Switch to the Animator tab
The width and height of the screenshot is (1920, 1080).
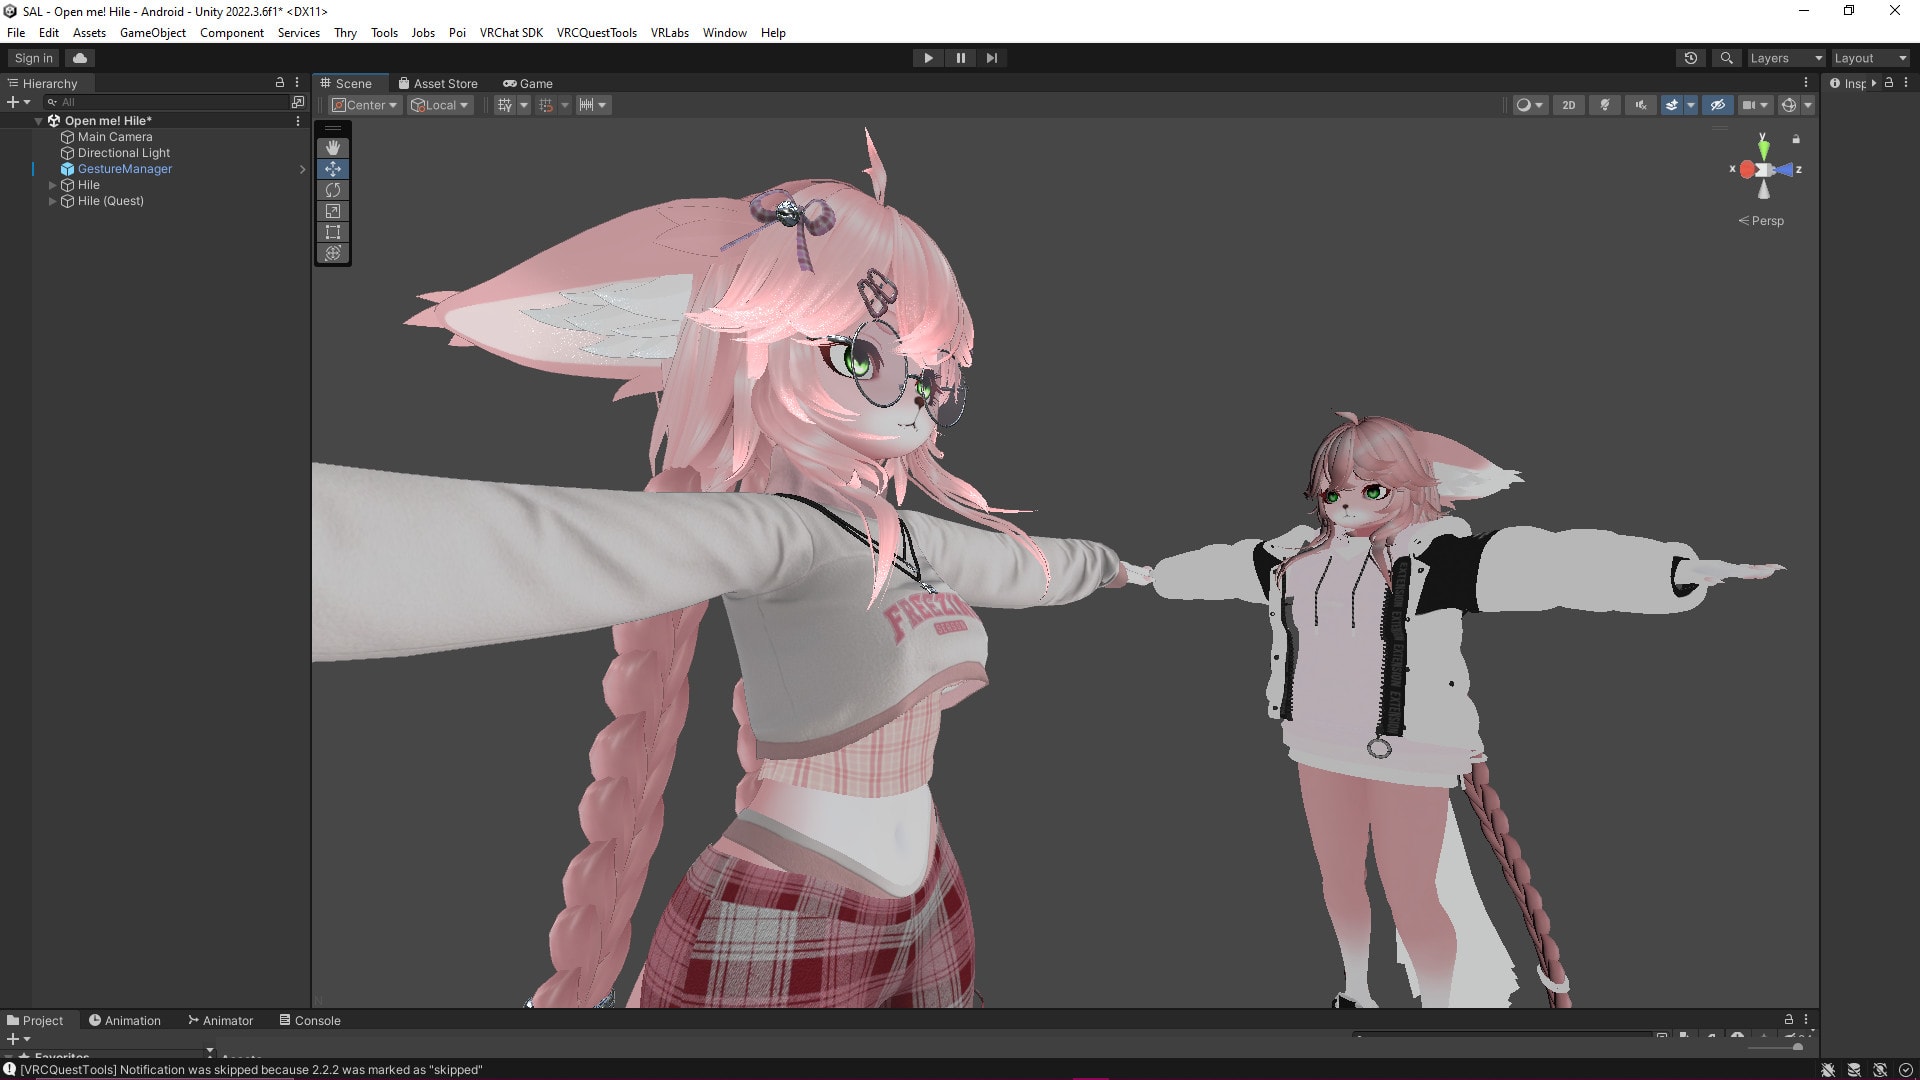(220, 1020)
